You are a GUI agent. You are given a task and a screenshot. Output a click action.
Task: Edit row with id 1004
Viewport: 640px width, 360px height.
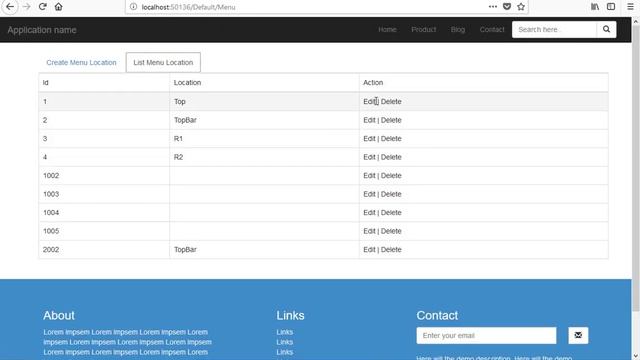369,212
